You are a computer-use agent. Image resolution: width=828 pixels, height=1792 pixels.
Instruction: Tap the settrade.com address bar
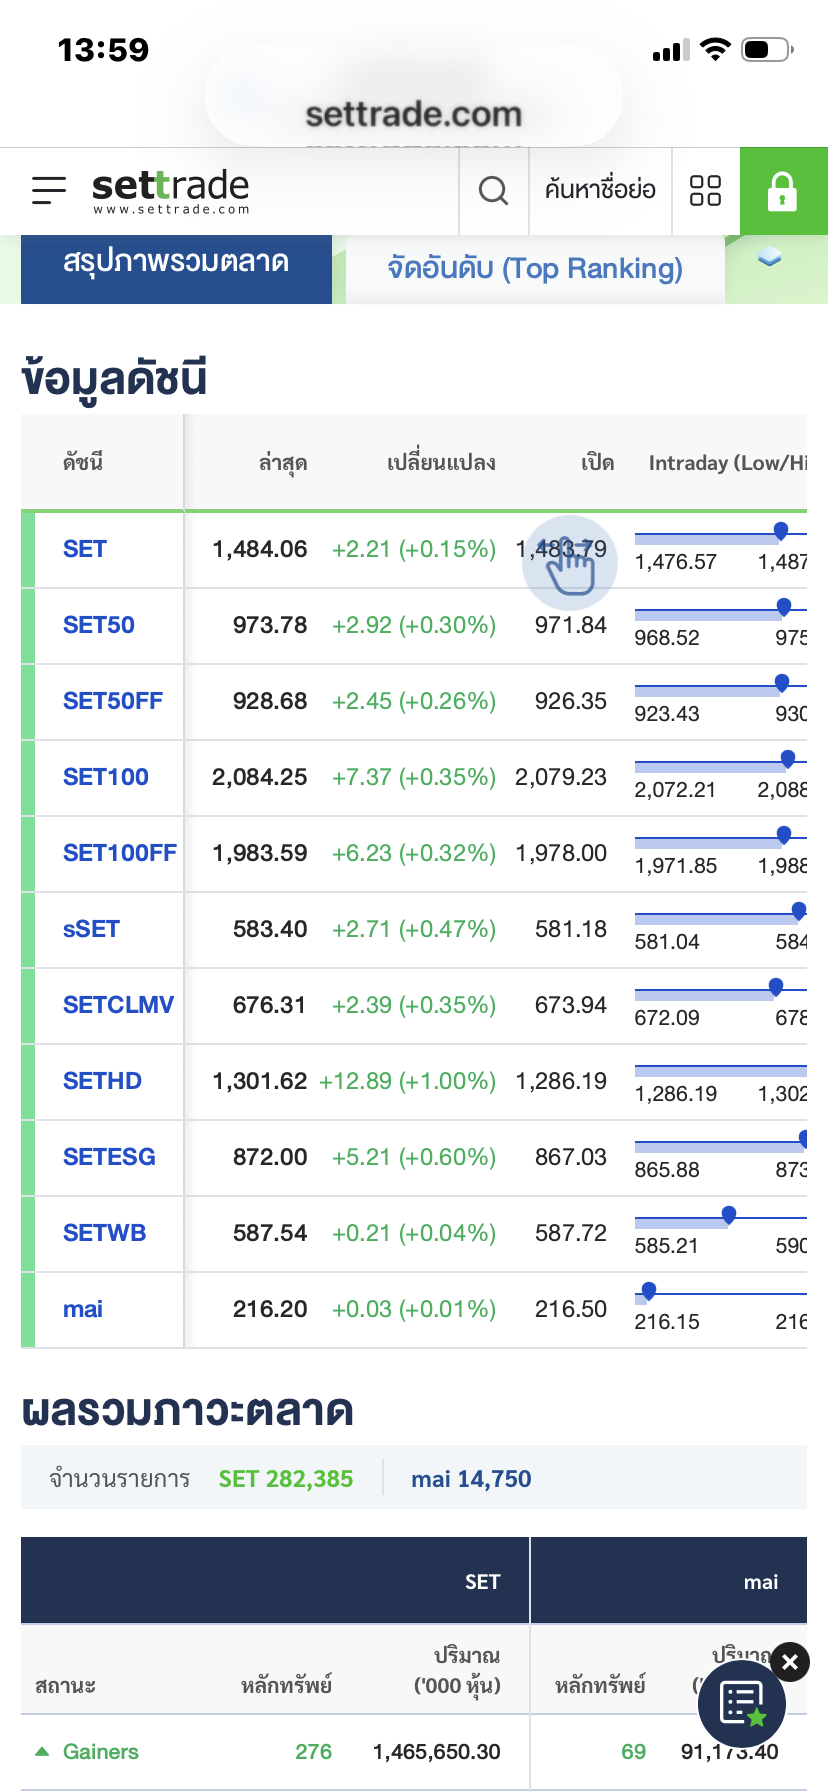(x=414, y=114)
